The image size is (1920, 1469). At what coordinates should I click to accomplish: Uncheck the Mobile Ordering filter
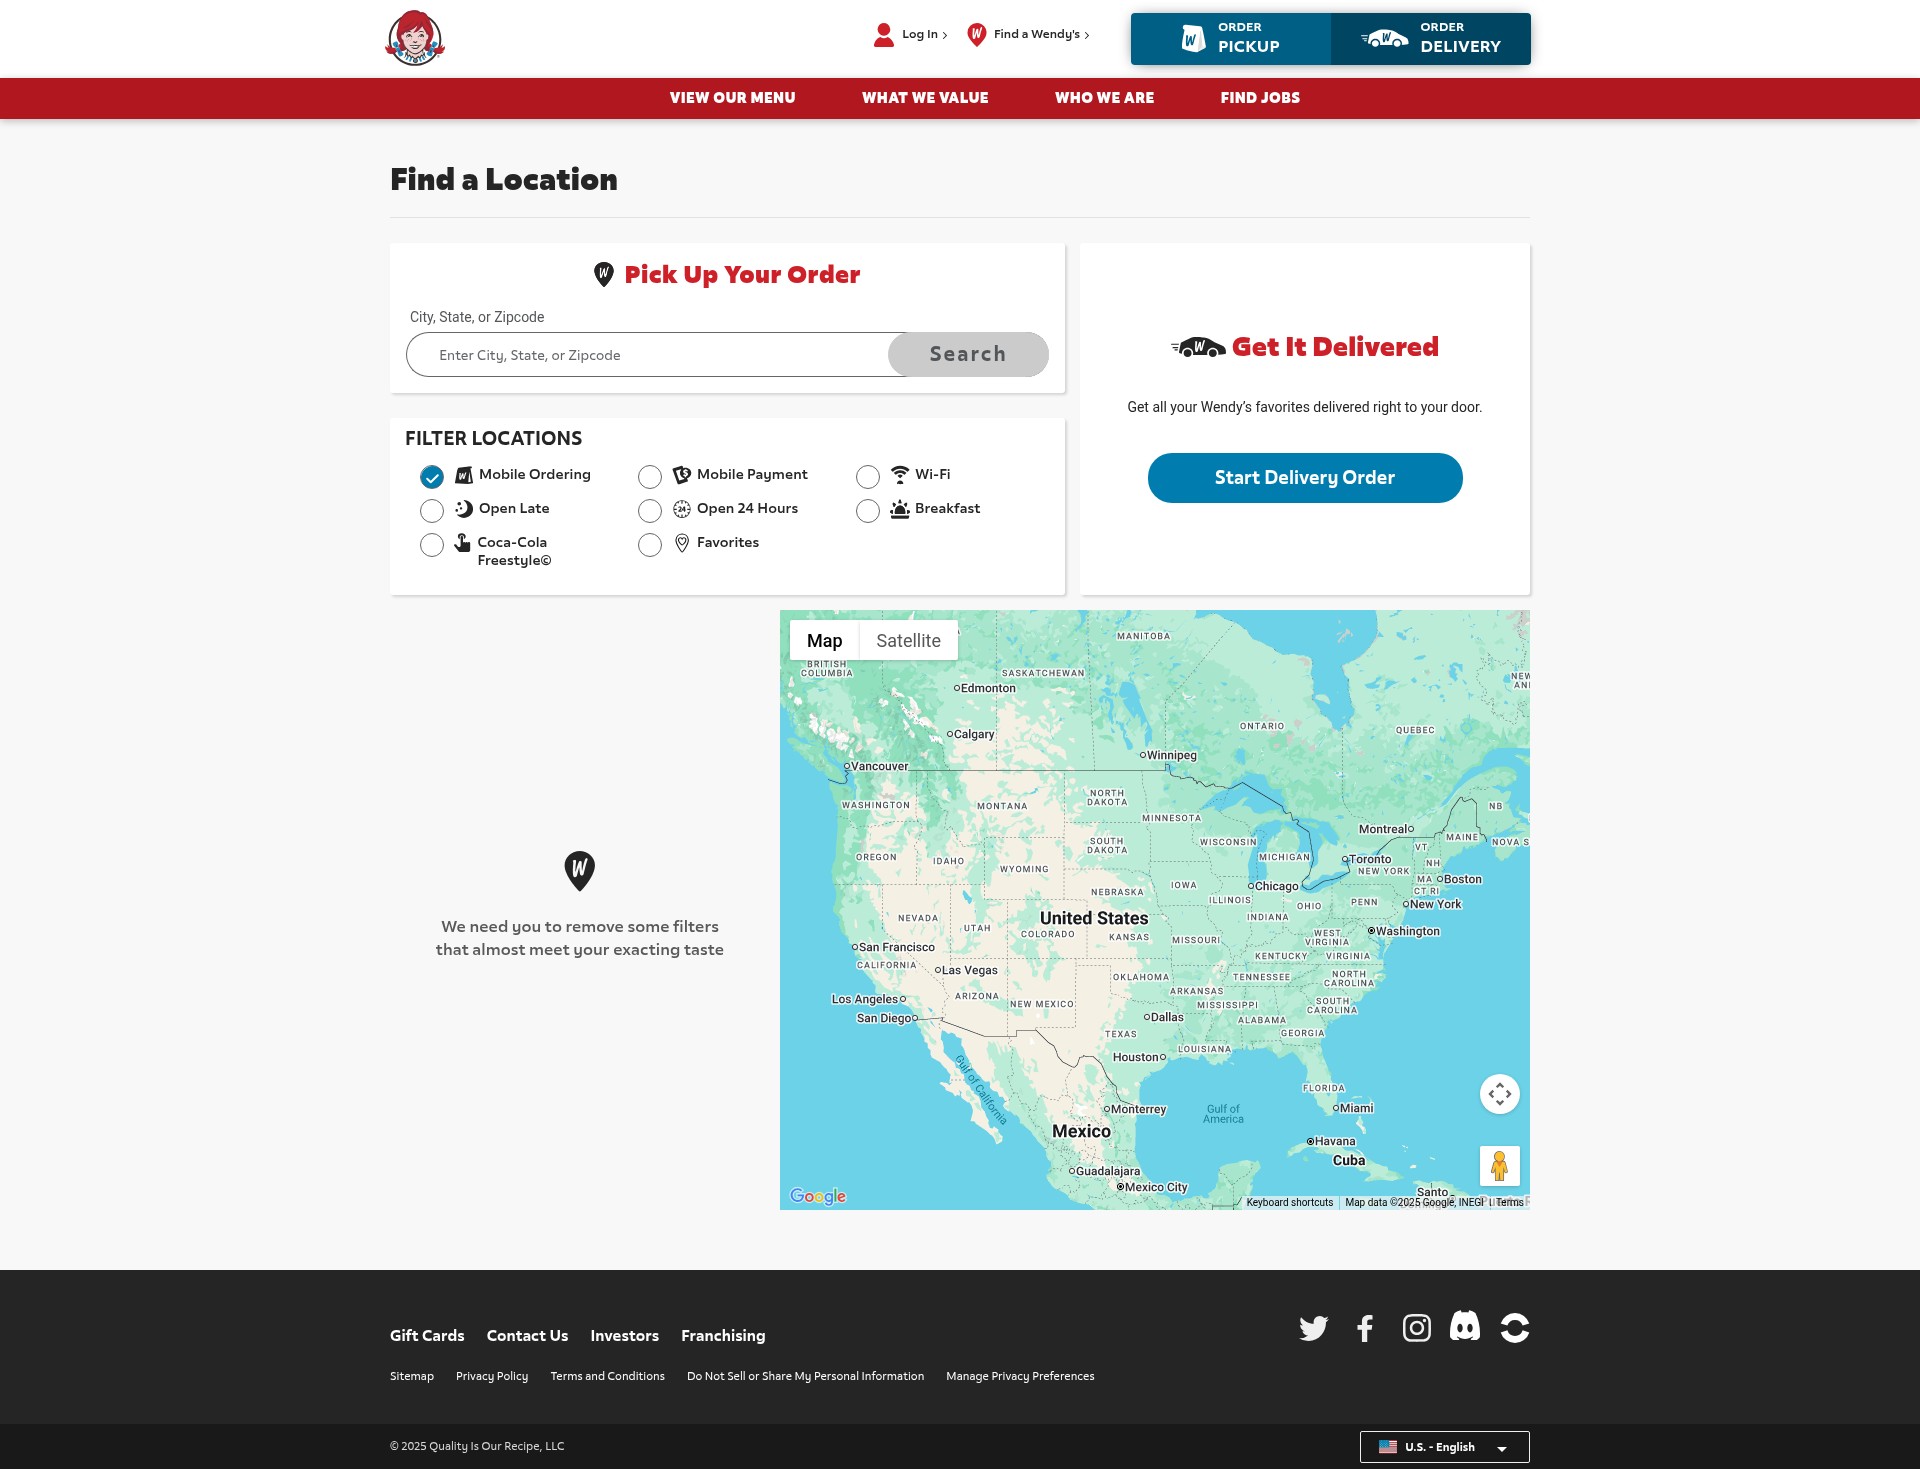click(x=432, y=477)
